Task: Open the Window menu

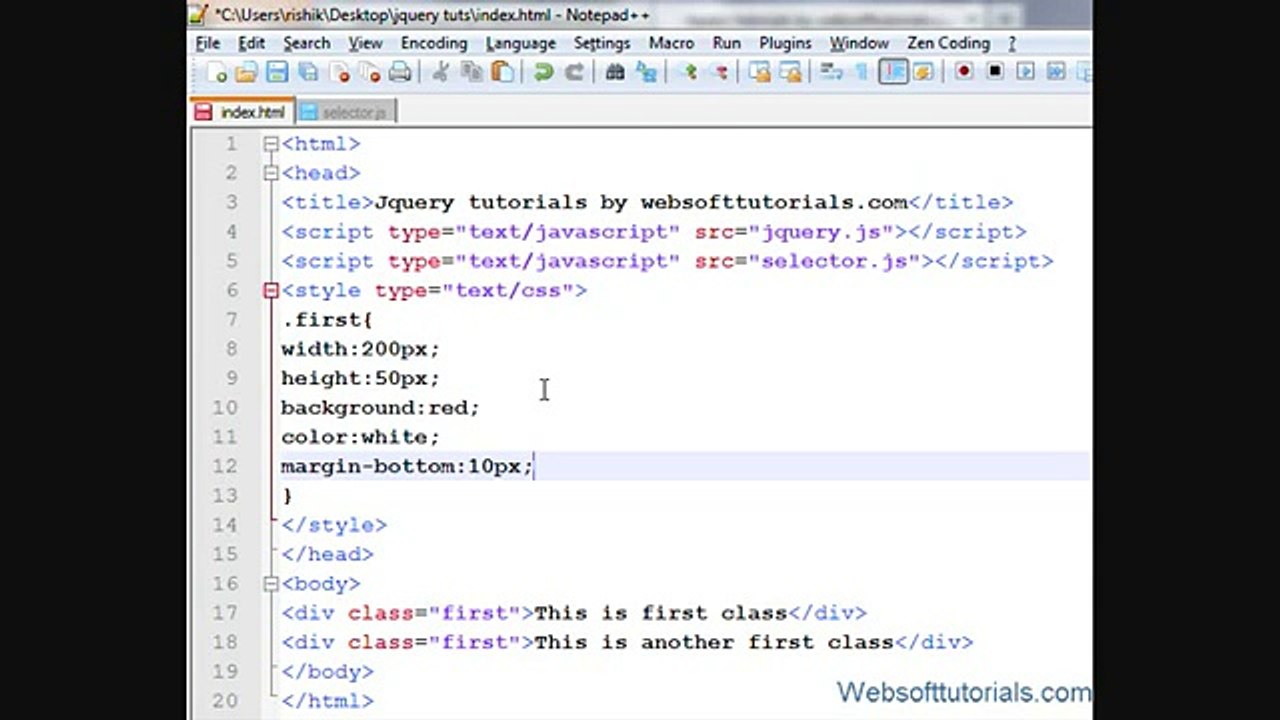Action: (x=859, y=43)
